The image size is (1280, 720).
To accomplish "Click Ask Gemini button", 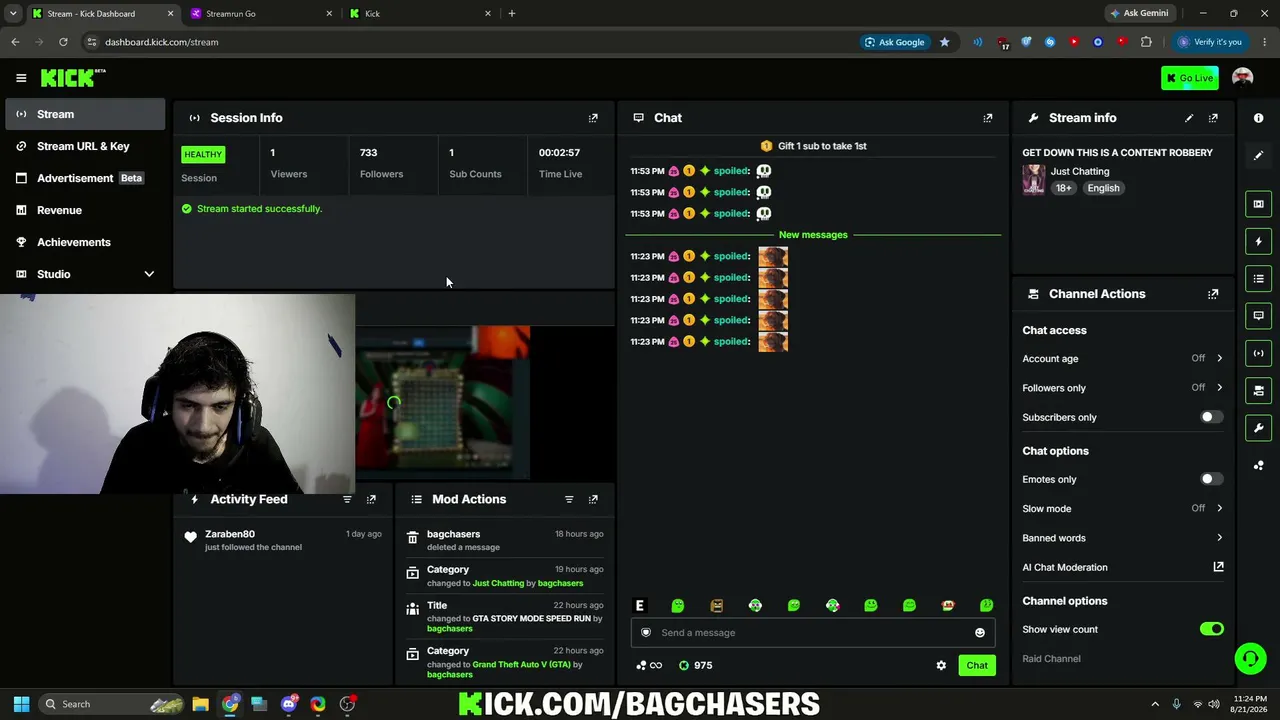I will 1139,14.
